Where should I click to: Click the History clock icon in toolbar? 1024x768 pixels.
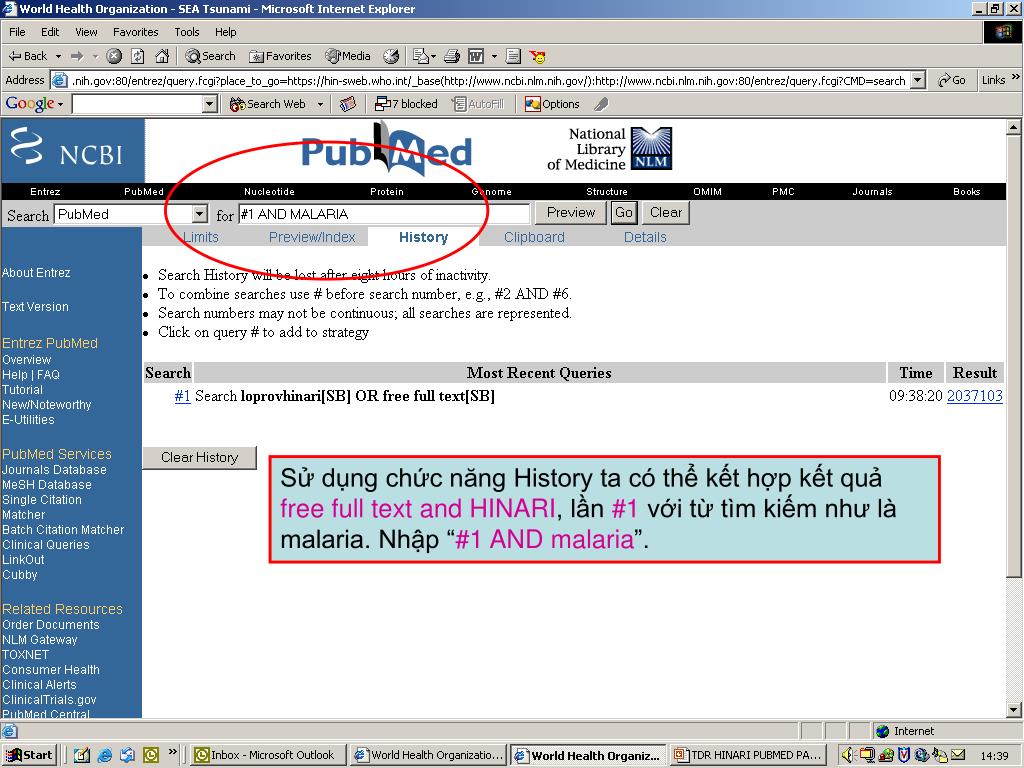tap(391, 56)
